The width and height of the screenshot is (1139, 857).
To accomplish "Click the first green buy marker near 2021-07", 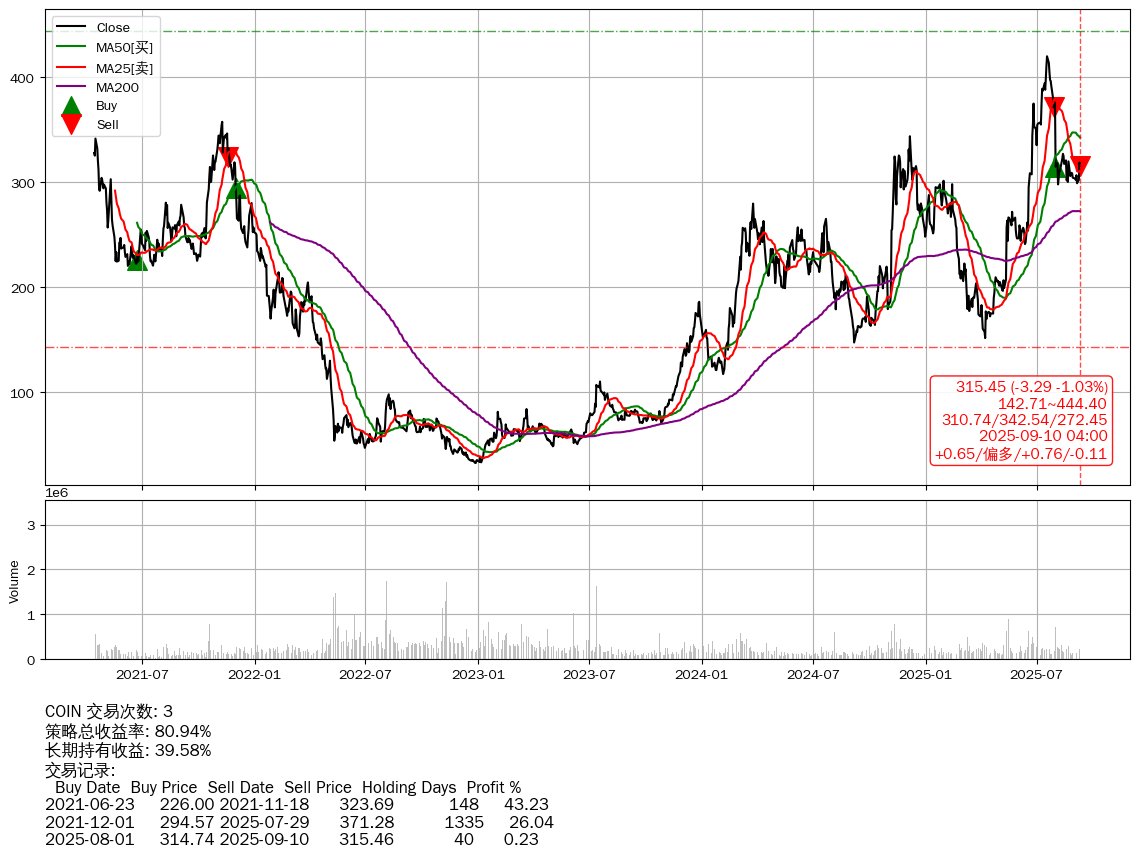I will 137,261.
